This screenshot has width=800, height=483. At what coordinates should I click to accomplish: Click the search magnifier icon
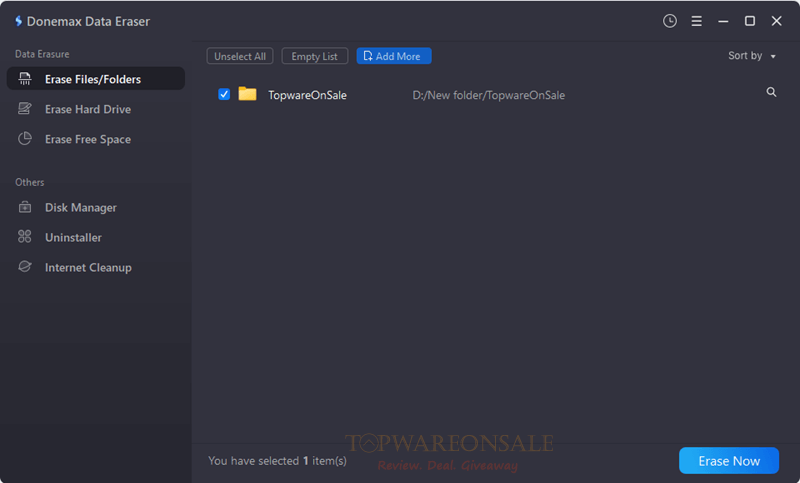[771, 92]
